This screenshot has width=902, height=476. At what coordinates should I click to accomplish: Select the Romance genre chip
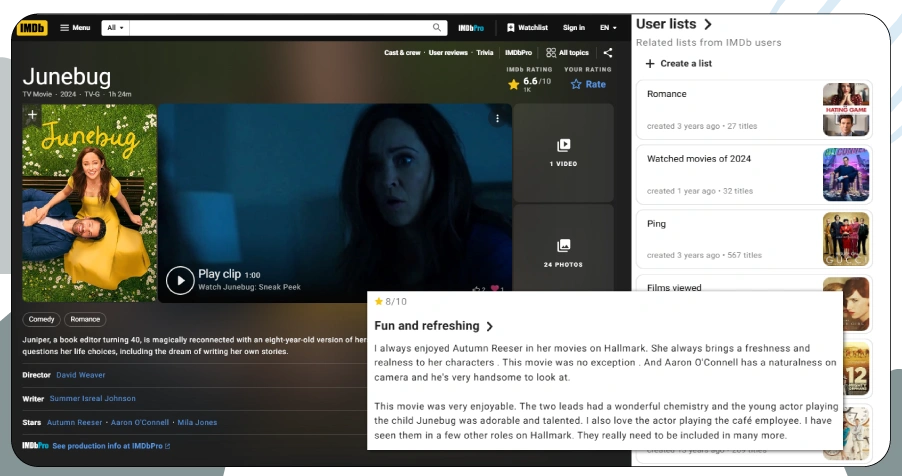(x=85, y=319)
